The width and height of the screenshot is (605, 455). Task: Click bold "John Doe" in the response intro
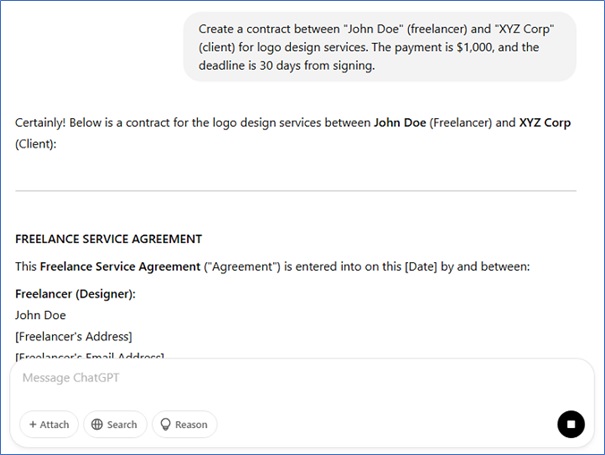[x=400, y=124]
